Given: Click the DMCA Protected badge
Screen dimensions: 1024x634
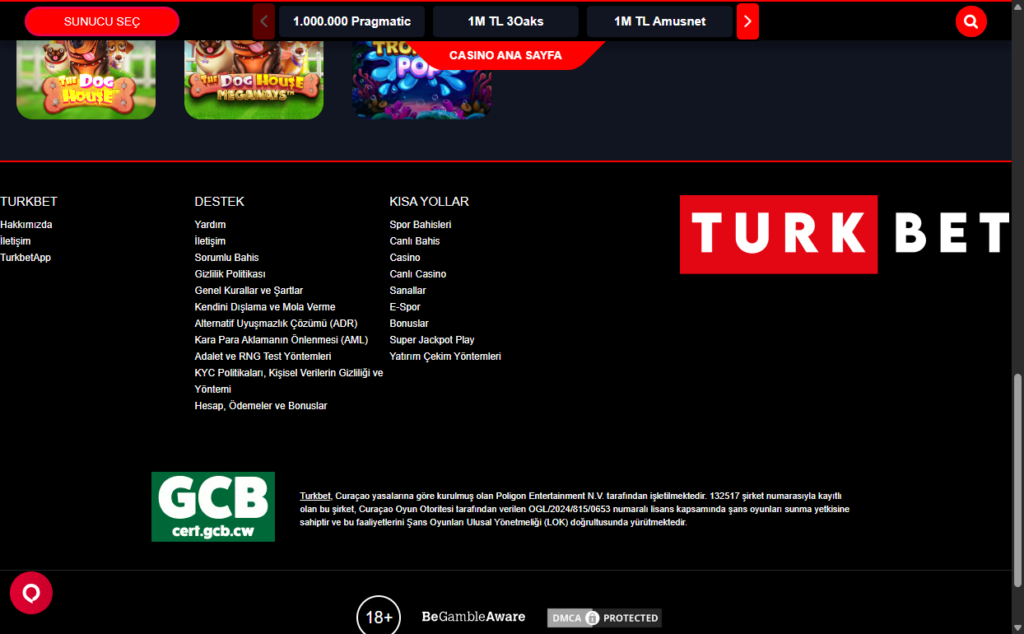Looking at the screenshot, I should pyautogui.click(x=604, y=617).
